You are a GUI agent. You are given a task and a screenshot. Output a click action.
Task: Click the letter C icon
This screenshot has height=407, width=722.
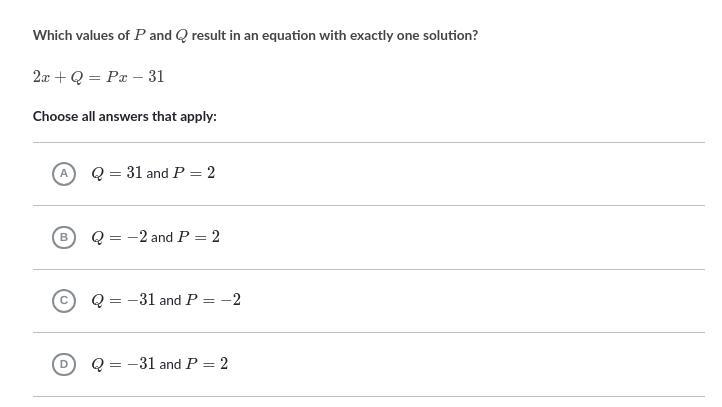point(64,300)
